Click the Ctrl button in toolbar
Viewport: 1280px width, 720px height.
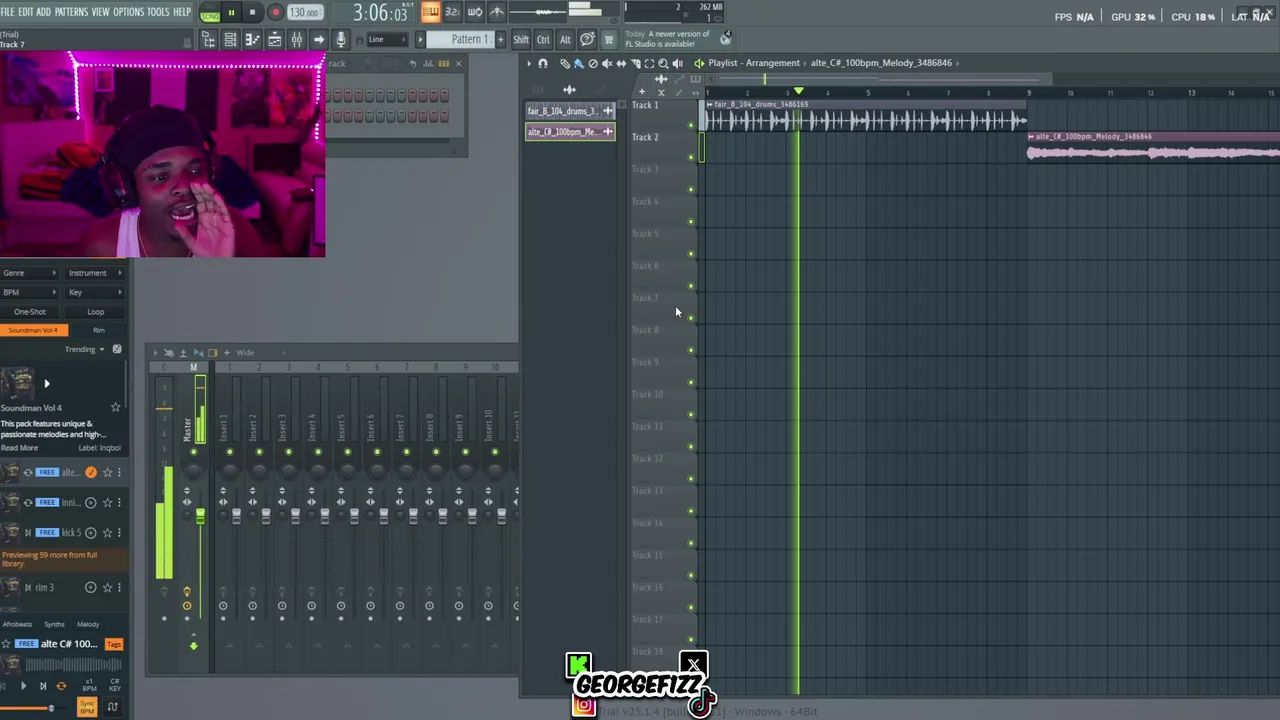coord(543,39)
